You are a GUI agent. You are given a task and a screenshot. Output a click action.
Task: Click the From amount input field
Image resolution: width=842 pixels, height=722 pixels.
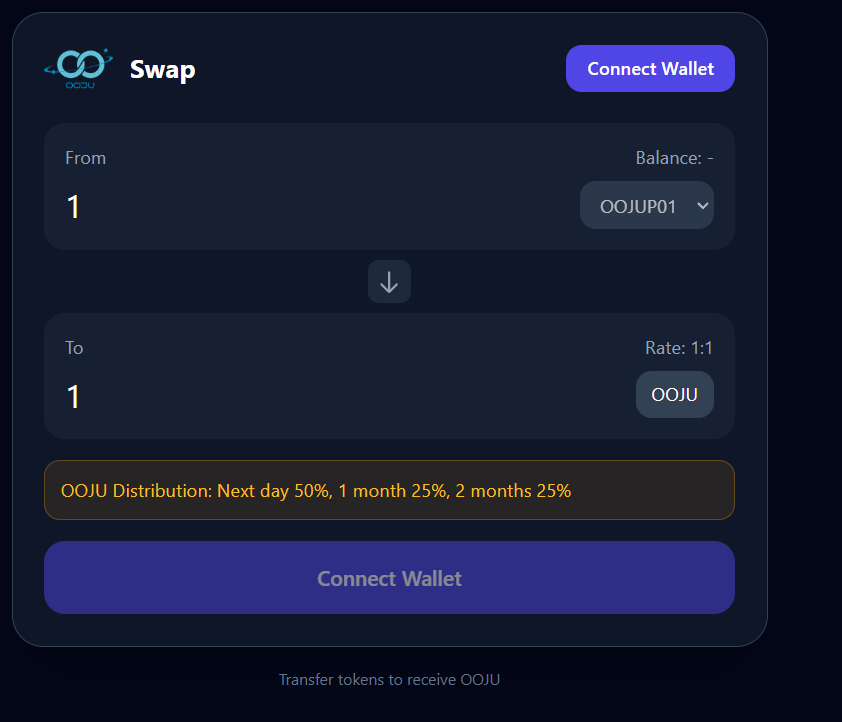300,207
